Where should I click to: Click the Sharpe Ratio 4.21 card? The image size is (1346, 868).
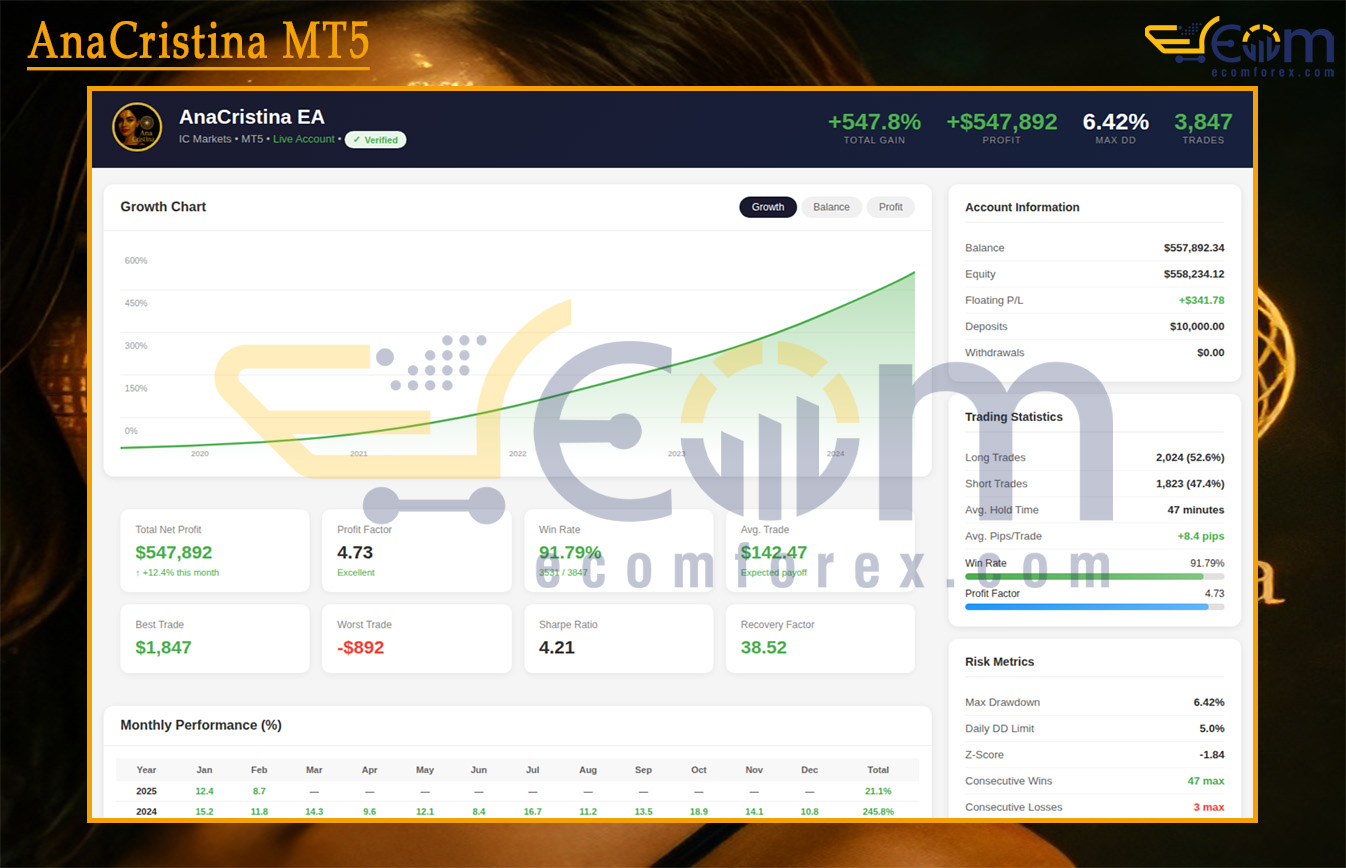coord(618,638)
